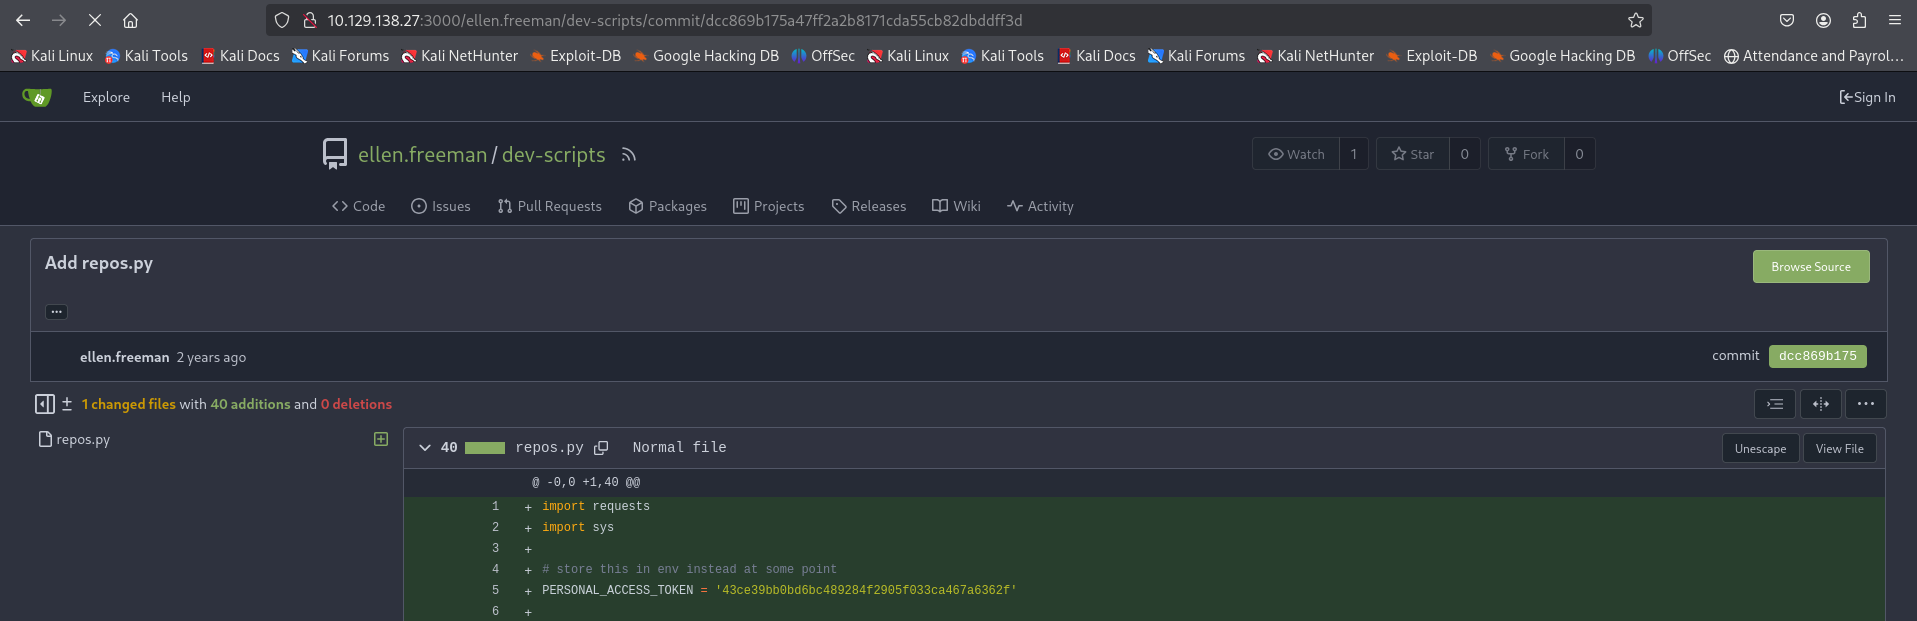
Task: Toggle whitespace display options button
Action: tap(1775, 404)
